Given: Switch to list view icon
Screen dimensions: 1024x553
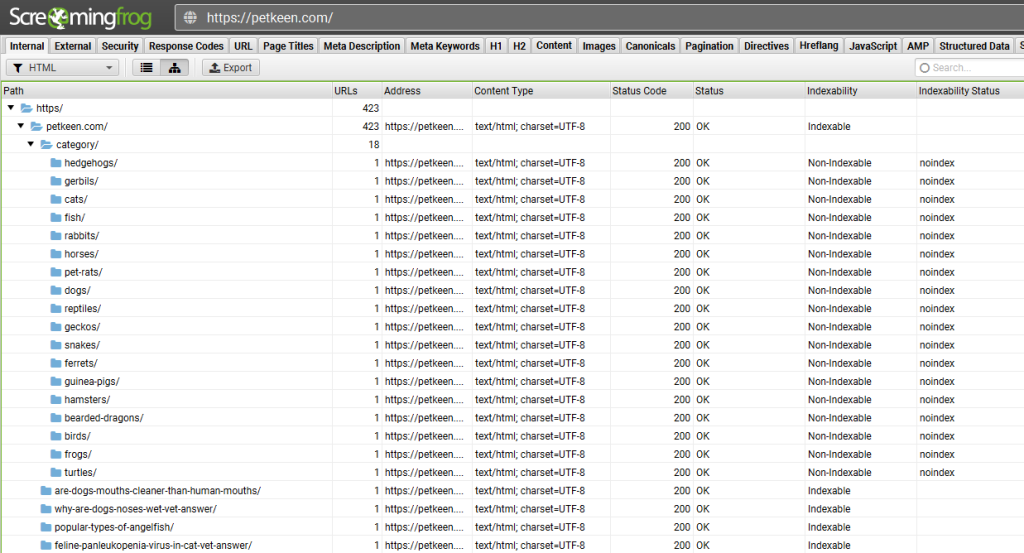Looking at the screenshot, I should coord(146,67).
